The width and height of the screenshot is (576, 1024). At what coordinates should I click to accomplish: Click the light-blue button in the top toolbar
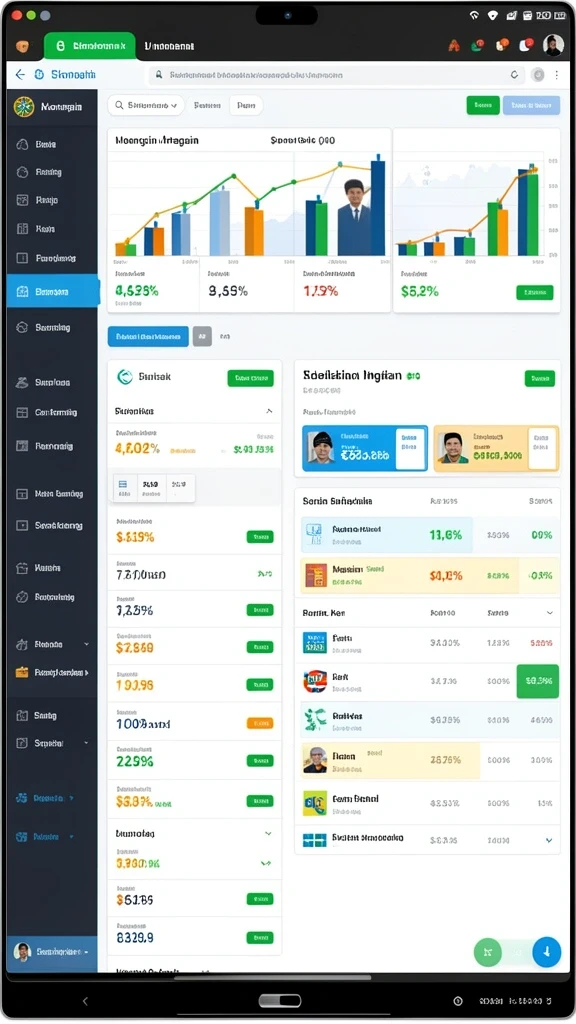(531, 105)
